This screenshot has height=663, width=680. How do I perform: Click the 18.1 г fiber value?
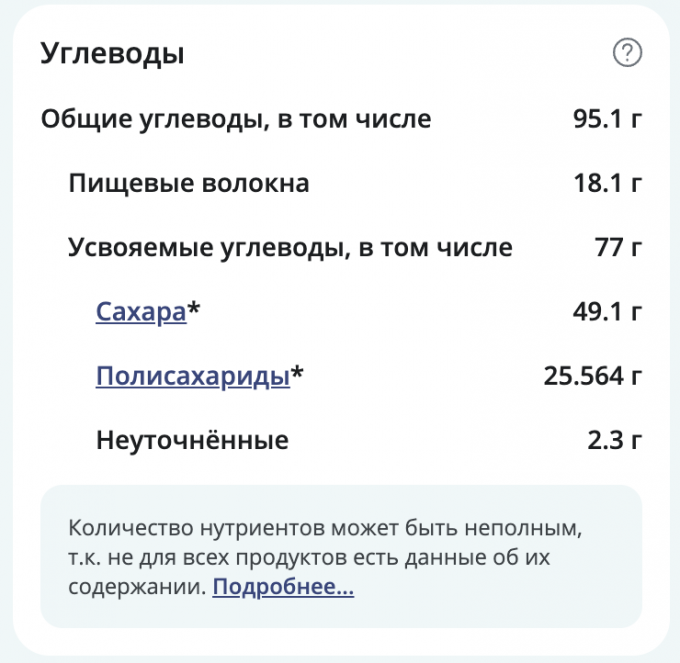[x=607, y=184]
